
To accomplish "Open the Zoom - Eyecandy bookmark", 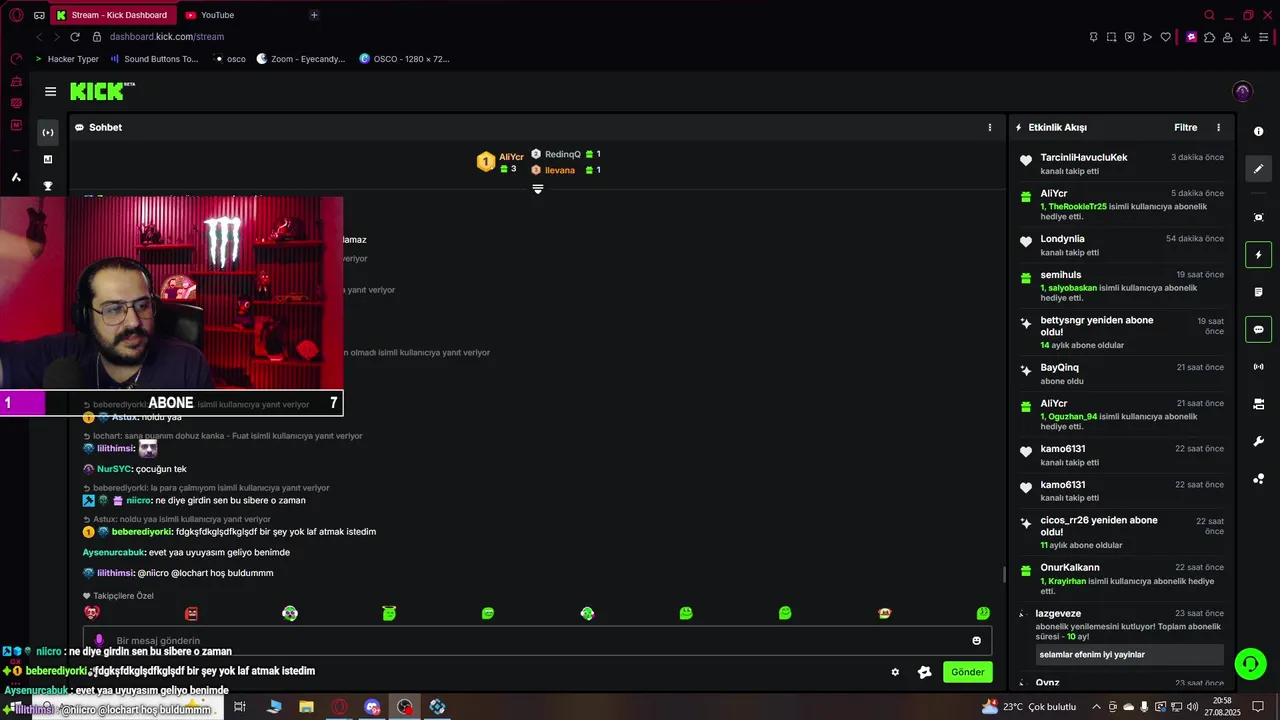I will pos(301,59).
